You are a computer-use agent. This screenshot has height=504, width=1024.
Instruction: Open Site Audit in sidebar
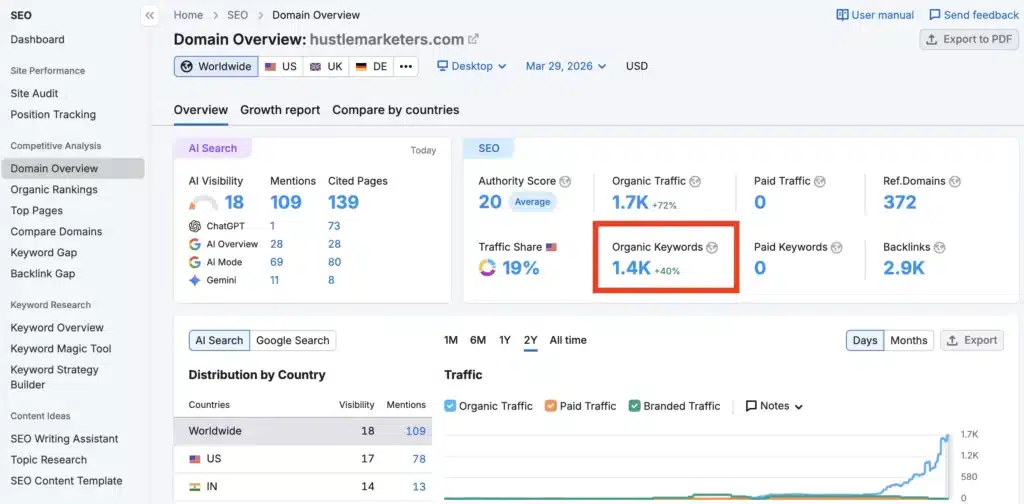[35, 93]
